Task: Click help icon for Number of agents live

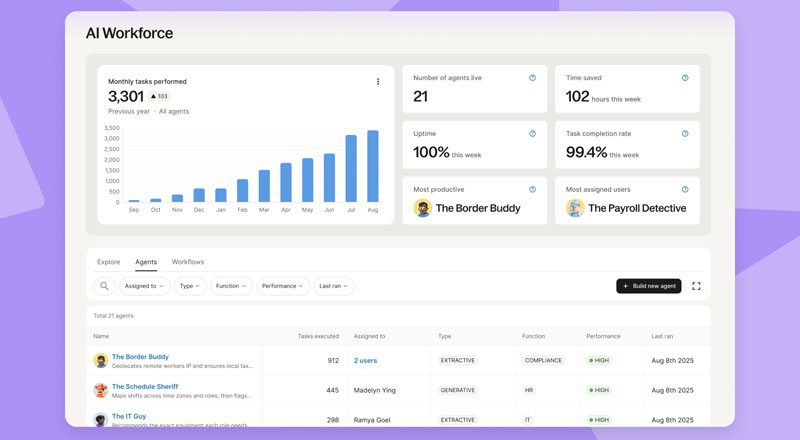Action: tap(532, 78)
